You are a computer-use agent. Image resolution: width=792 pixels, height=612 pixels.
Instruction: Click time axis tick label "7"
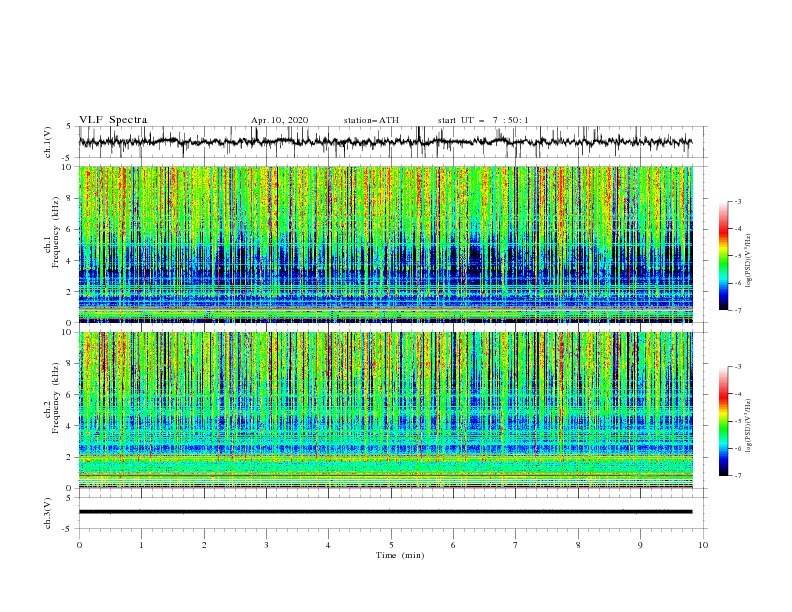point(516,545)
